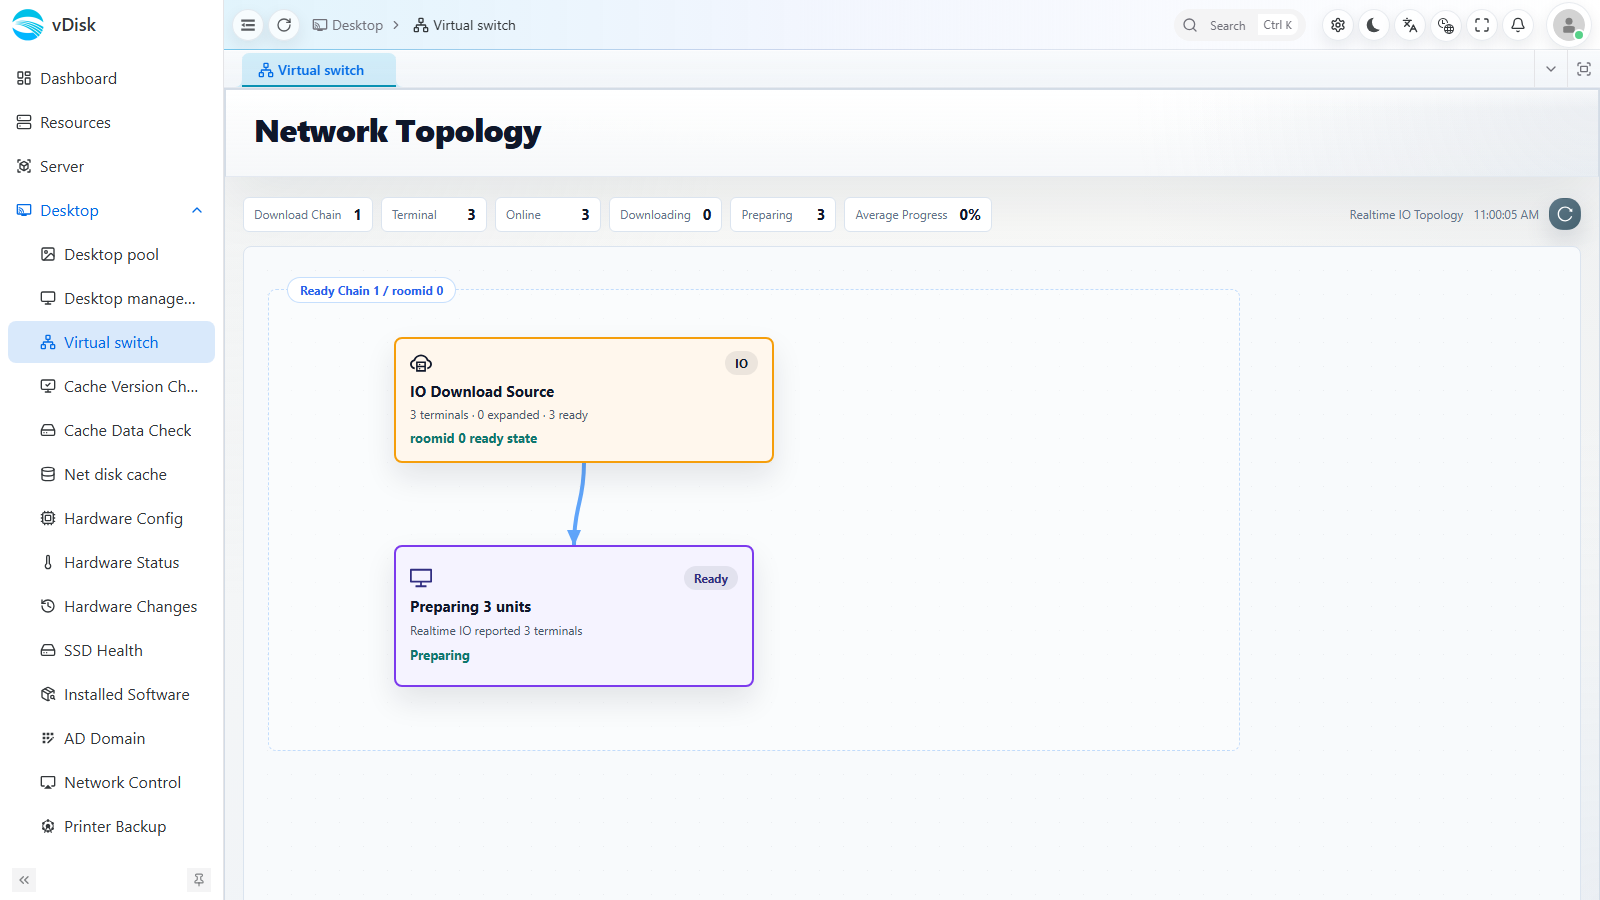Viewport: 1600px width, 900px height.
Task: Open settings gear icon in top bar
Action: (x=1338, y=25)
